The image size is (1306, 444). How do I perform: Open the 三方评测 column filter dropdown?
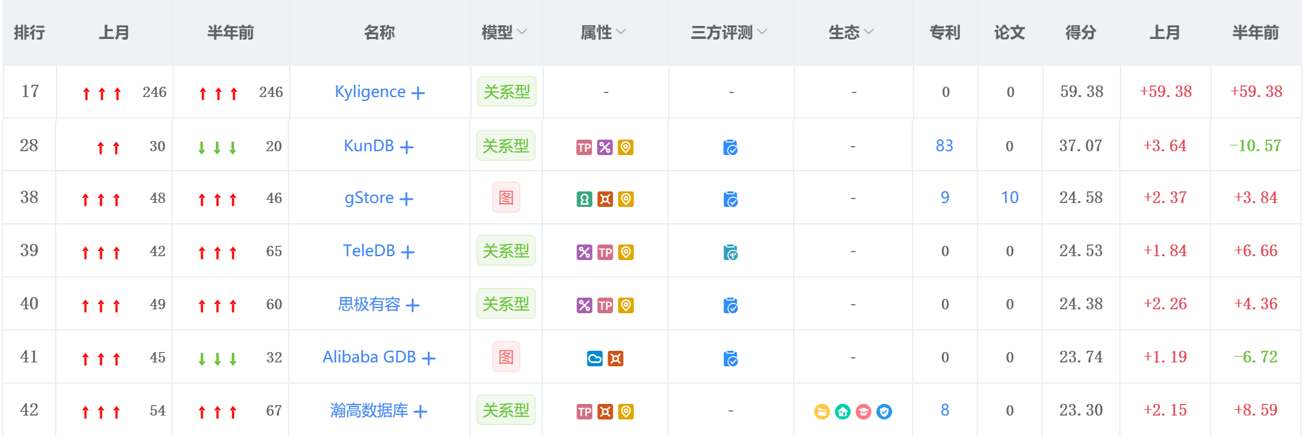click(762, 33)
